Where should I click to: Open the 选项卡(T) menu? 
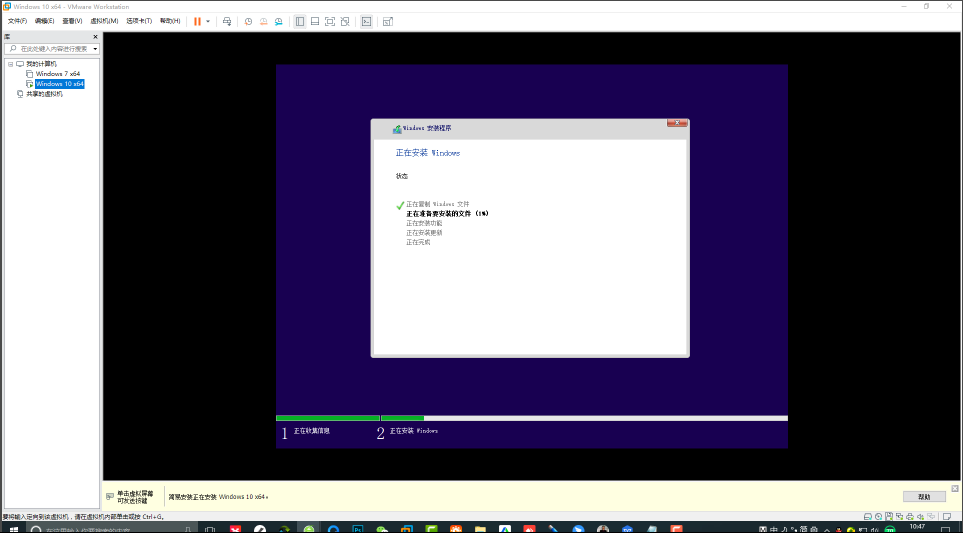139,21
